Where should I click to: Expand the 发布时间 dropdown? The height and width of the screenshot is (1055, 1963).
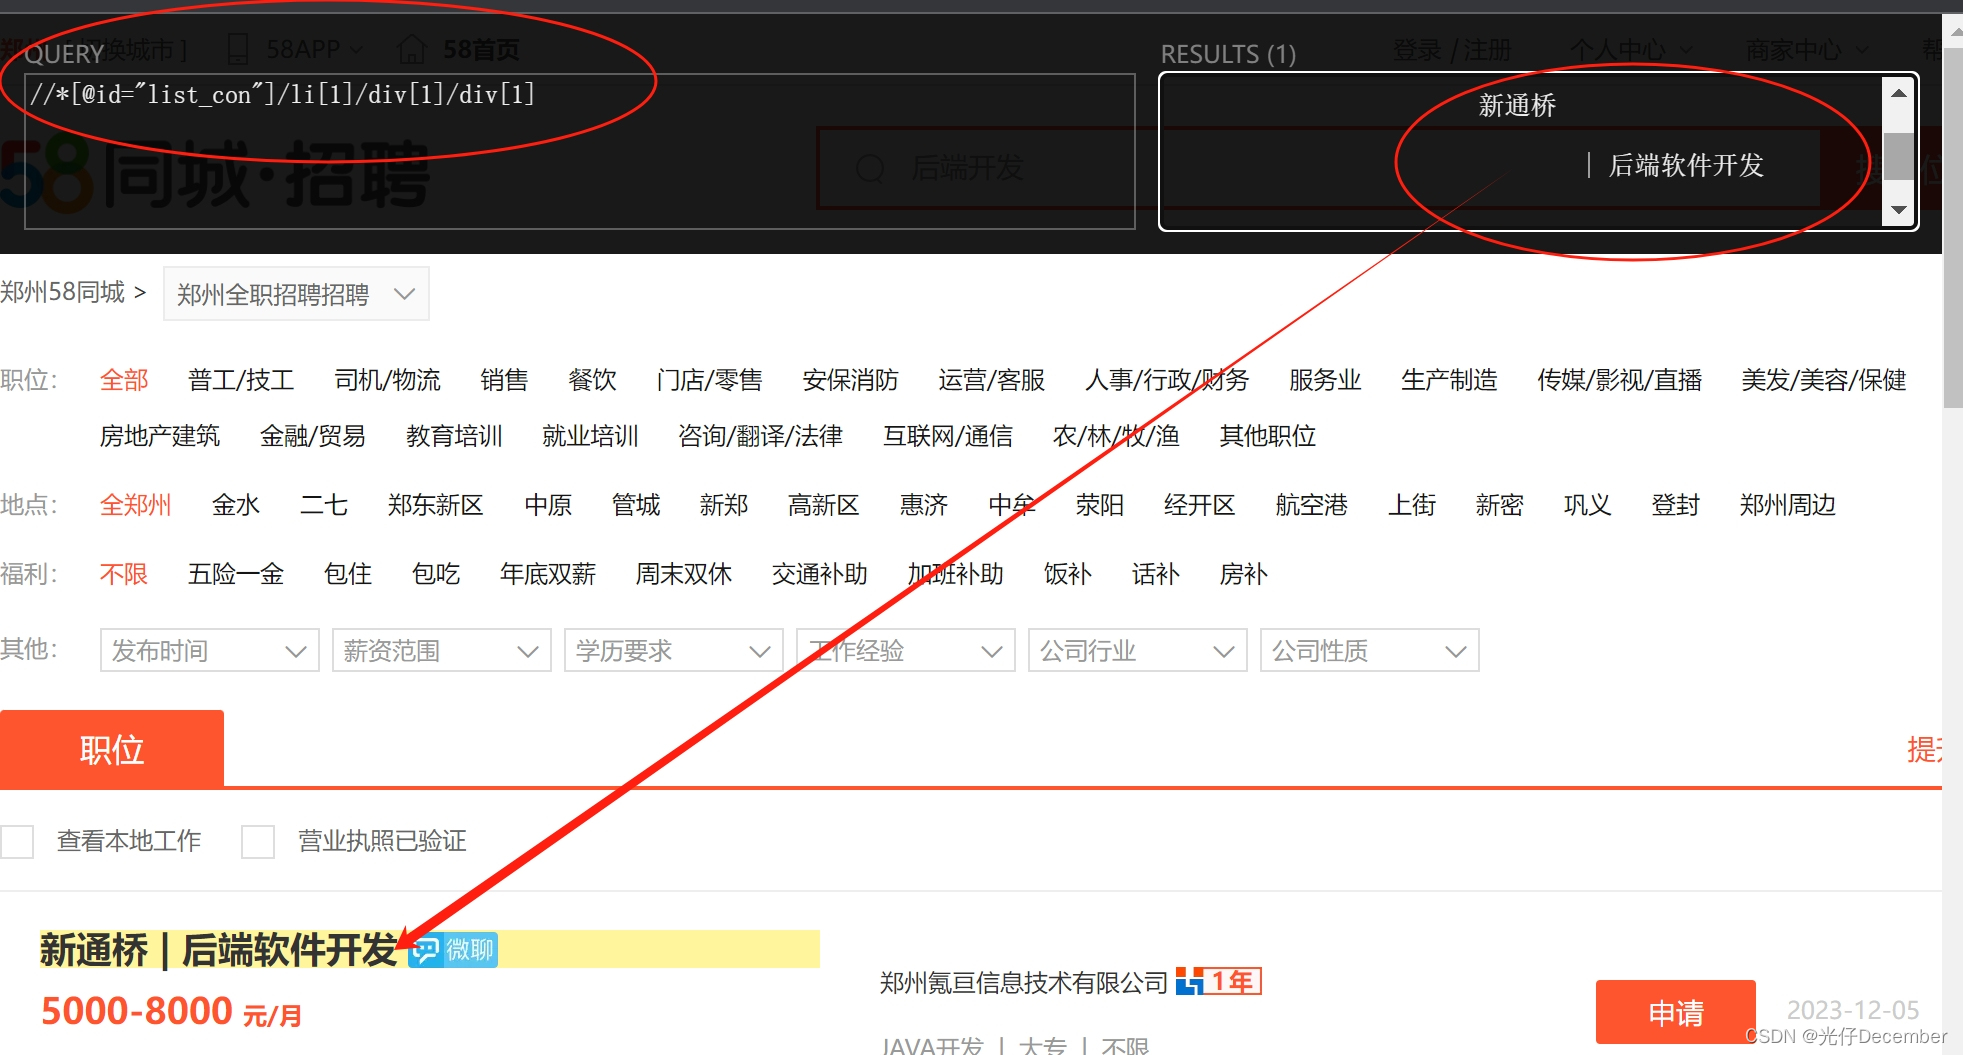click(209, 651)
